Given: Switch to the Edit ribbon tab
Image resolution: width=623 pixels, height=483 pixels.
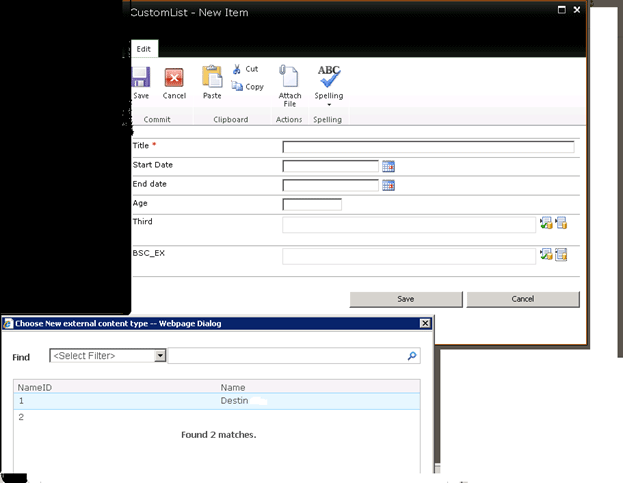Looking at the screenshot, I should pyautogui.click(x=144, y=49).
